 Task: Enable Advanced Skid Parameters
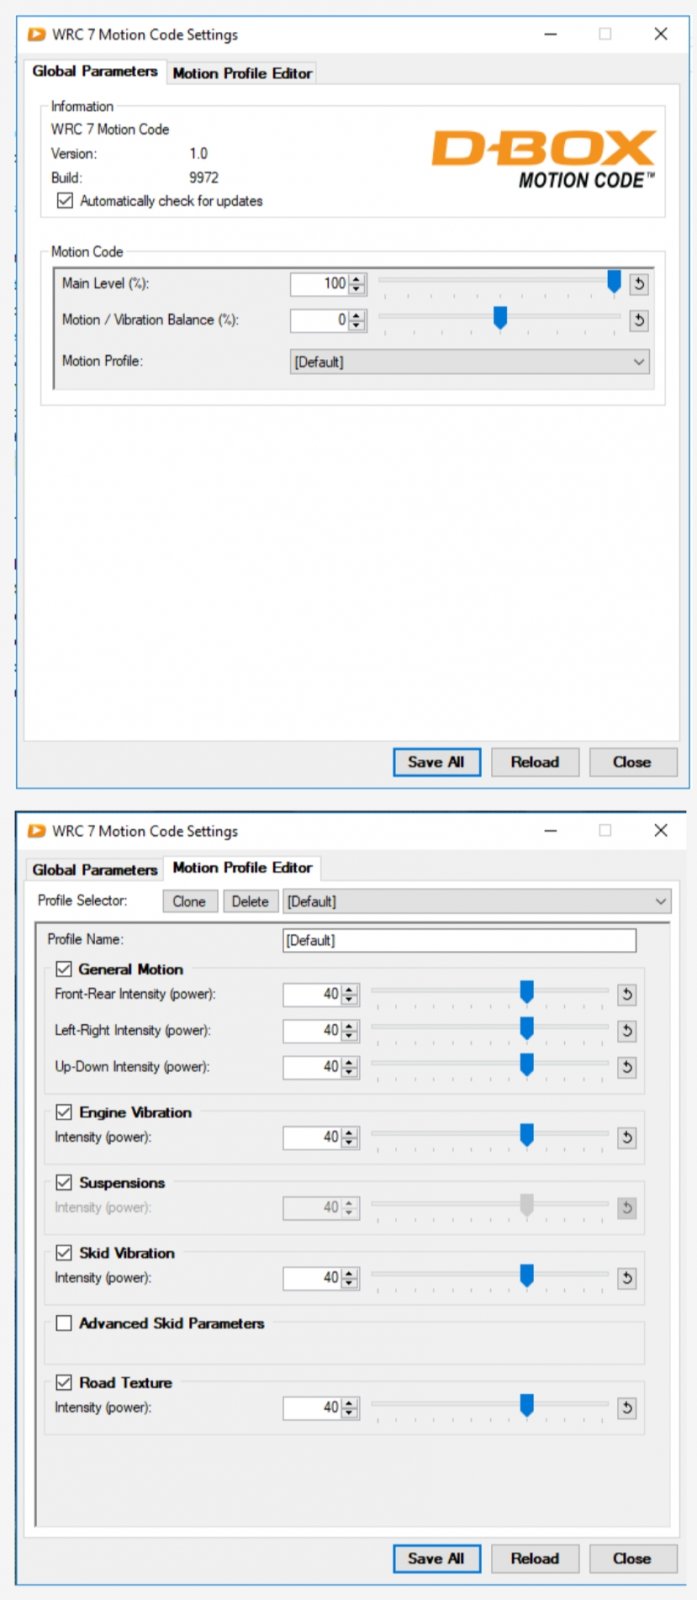point(64,1323)
